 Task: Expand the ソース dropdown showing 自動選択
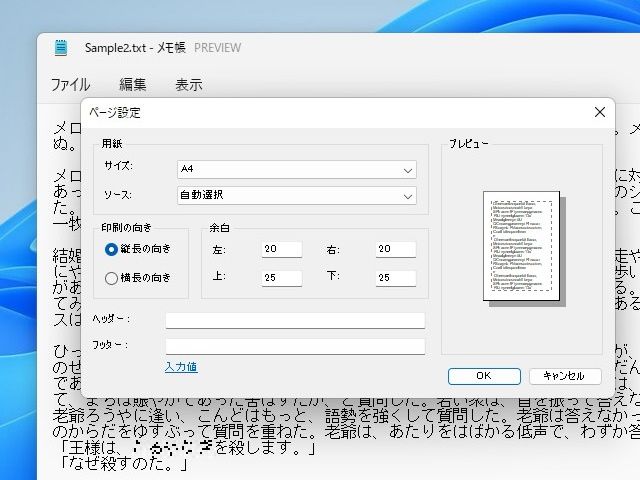point(297,196)
